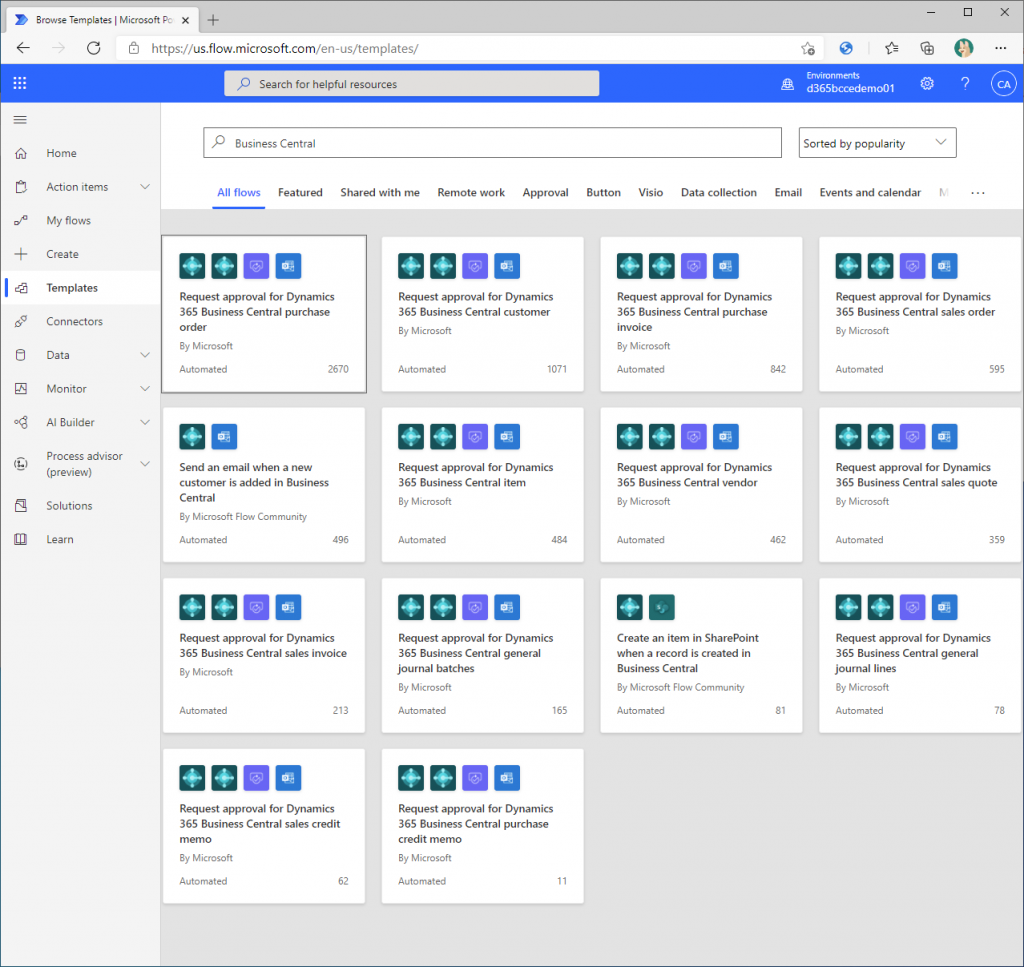This screenshot has width=1024, height=967.
Task: Open the purchase credit memo template
Action: click(x=483, y=826)
